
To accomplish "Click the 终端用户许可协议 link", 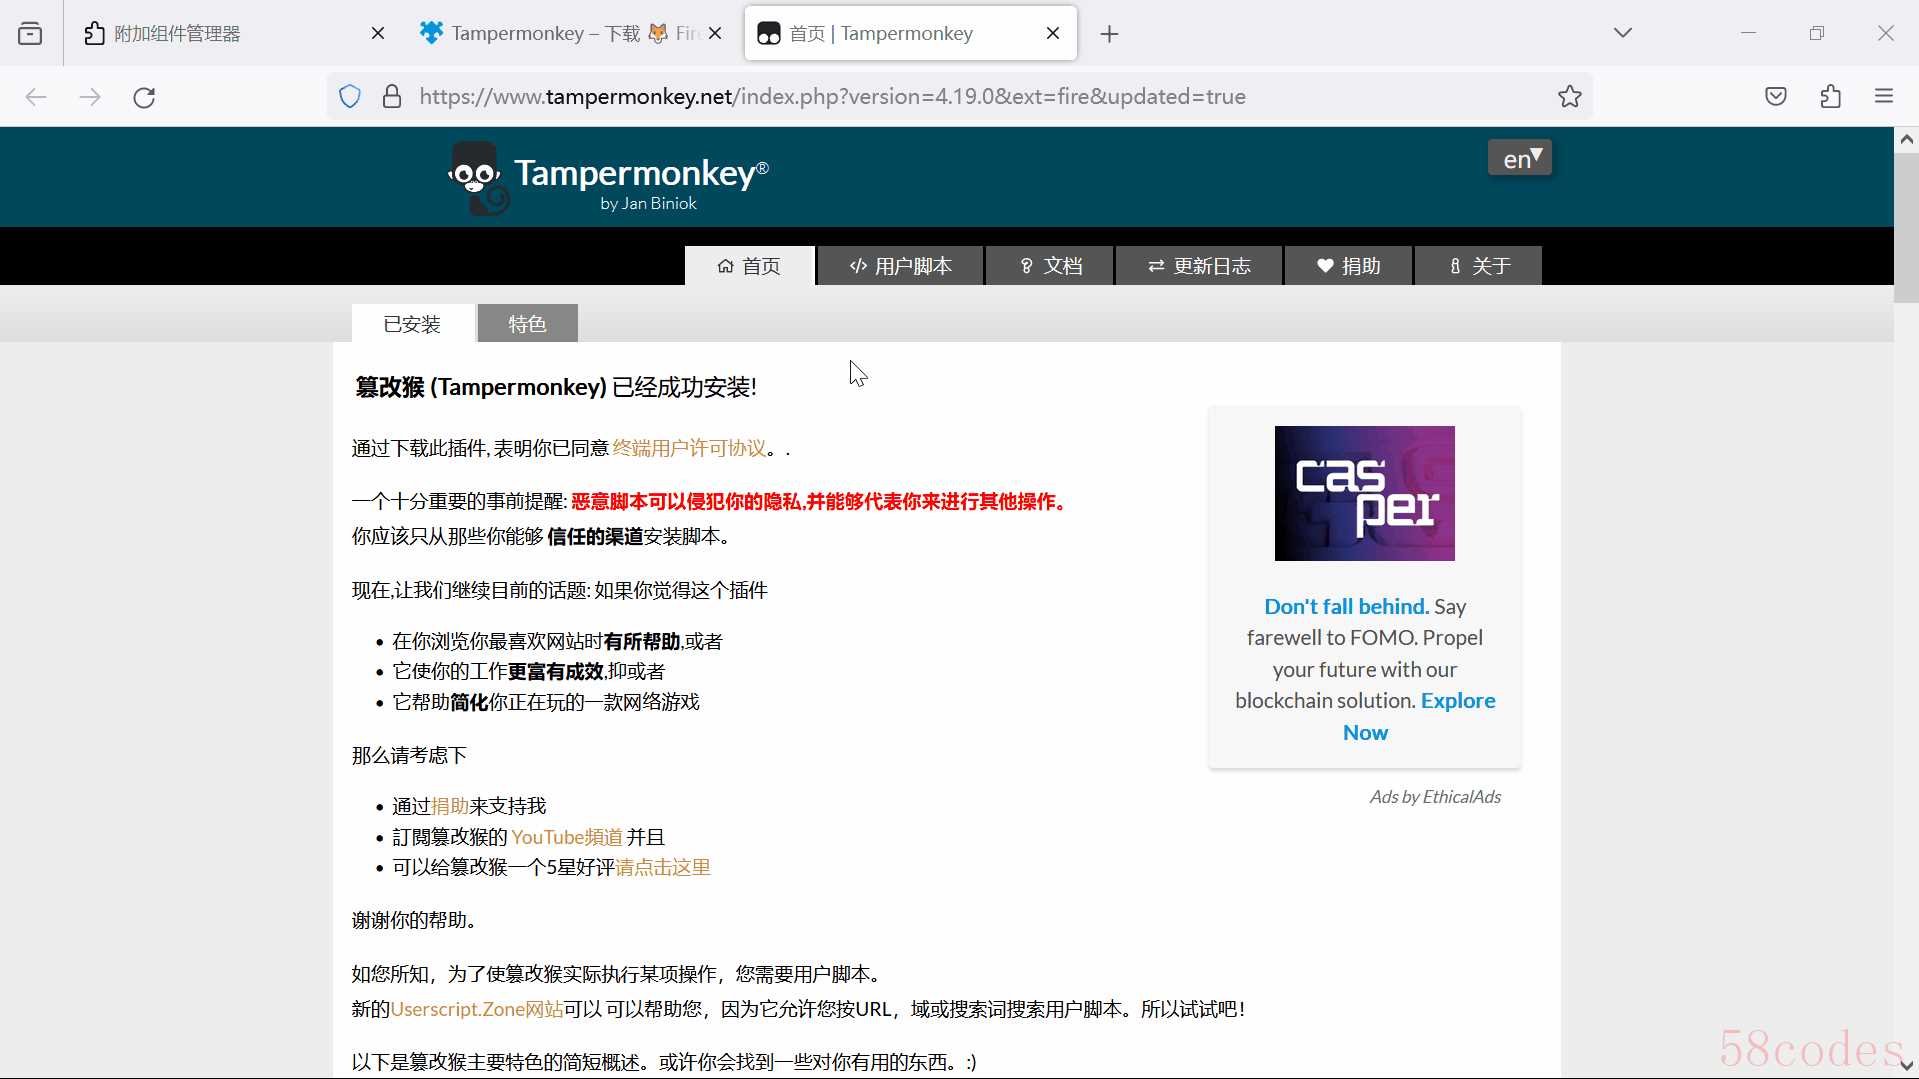I will (x=689, y=448).
